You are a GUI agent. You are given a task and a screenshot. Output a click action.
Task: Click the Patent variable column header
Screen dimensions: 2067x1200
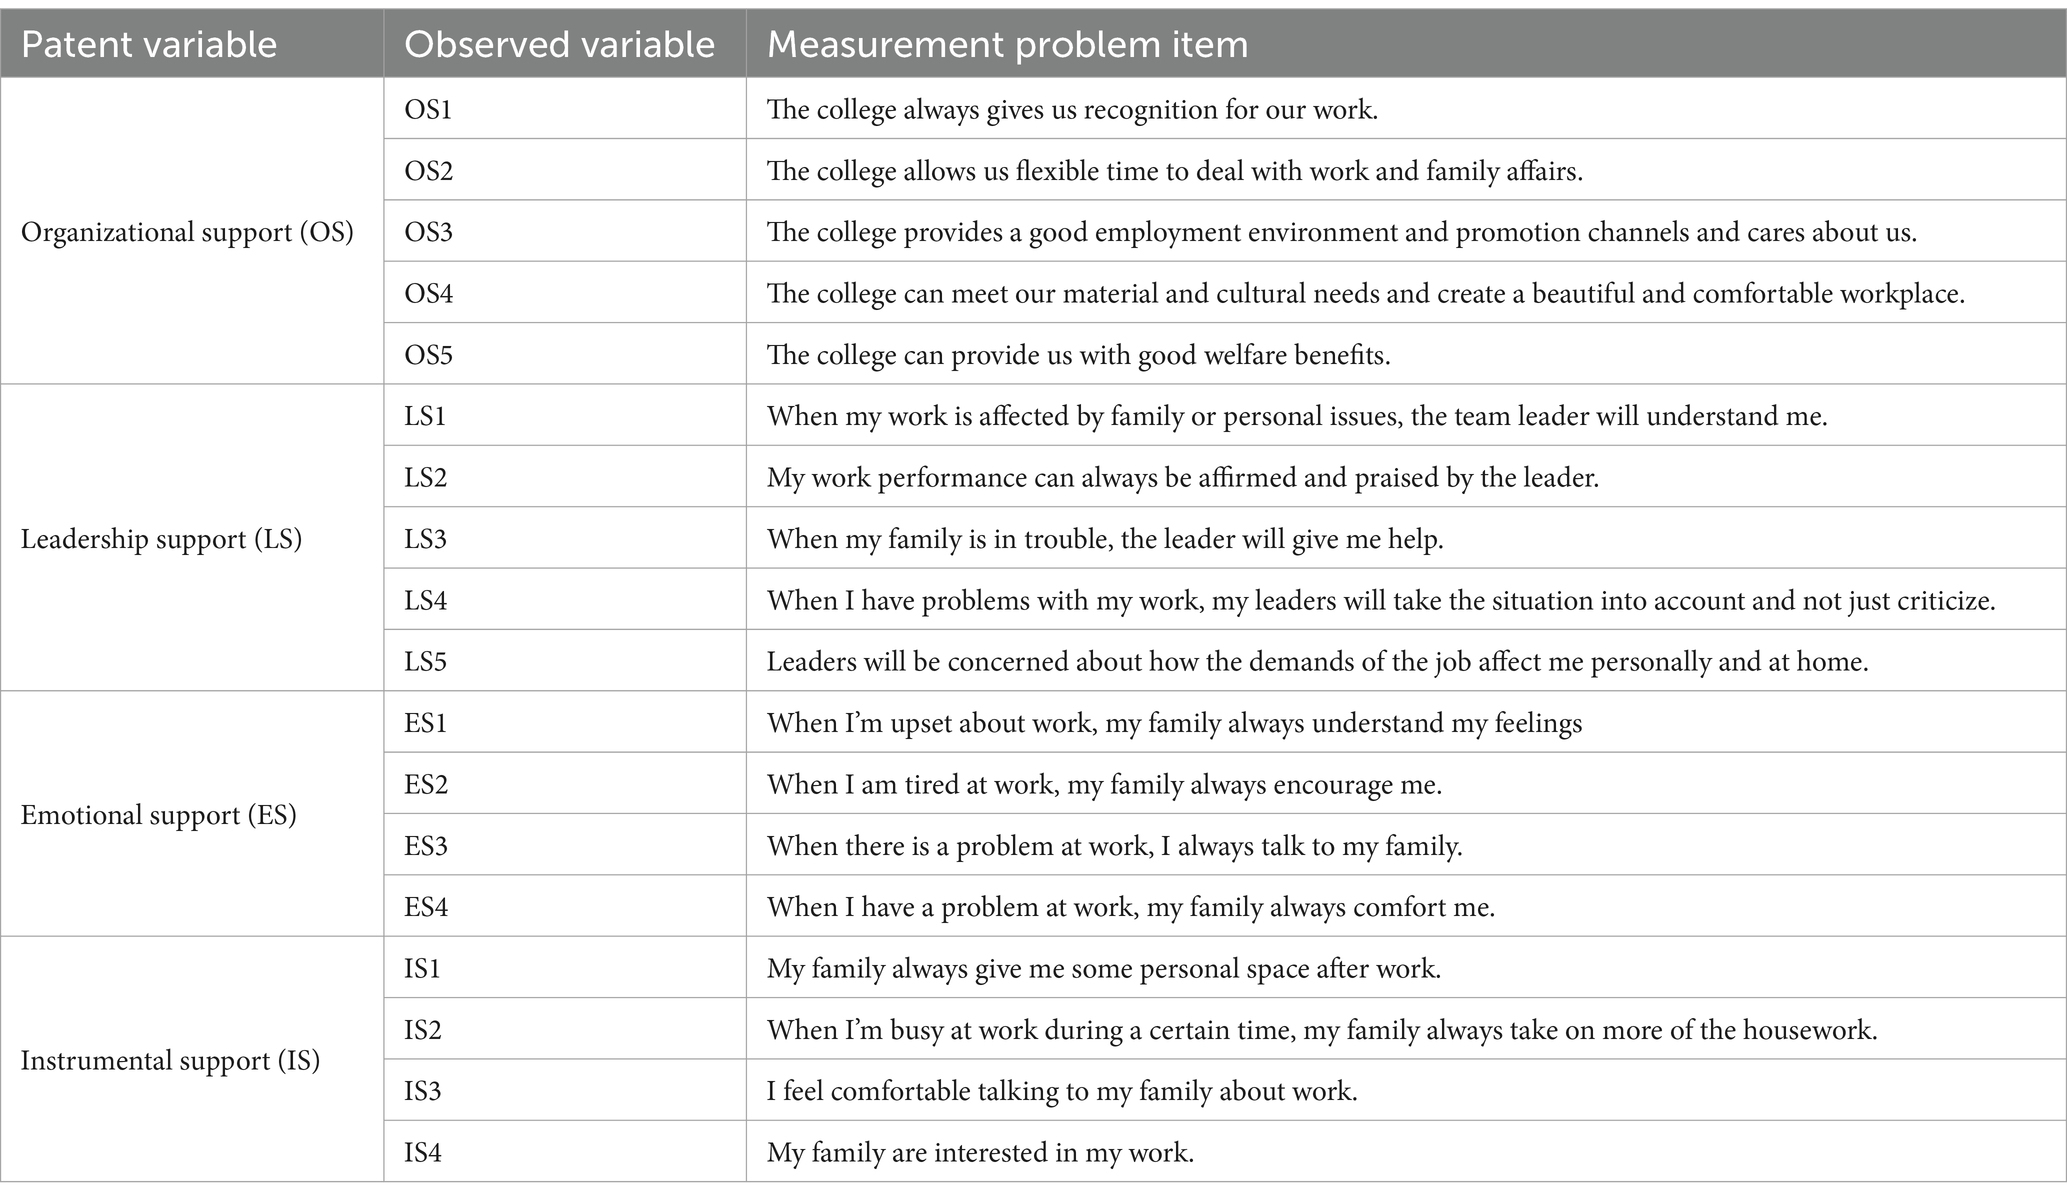click(192, 44)
